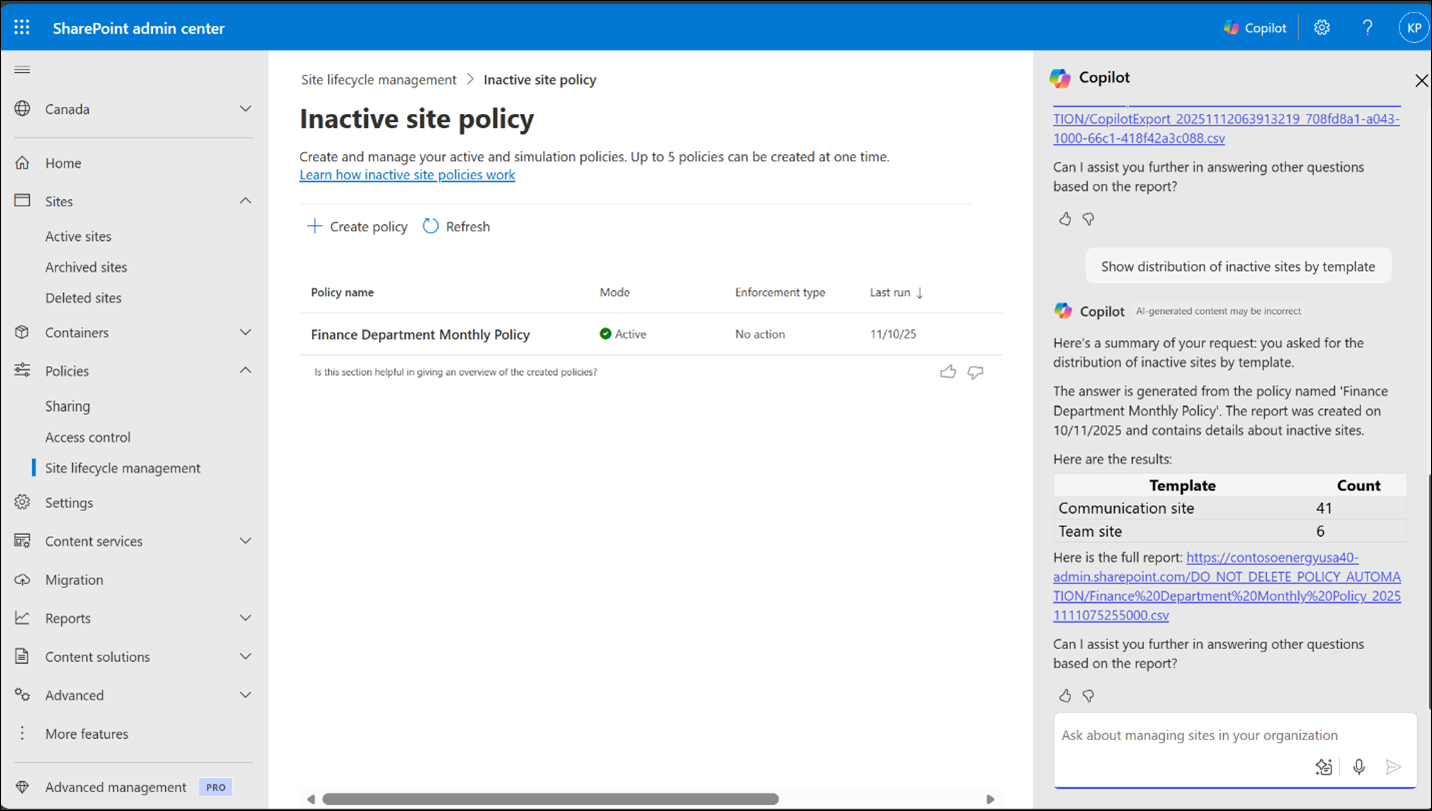Click the send arrow in the Copilot chat

pos(1393,766)
